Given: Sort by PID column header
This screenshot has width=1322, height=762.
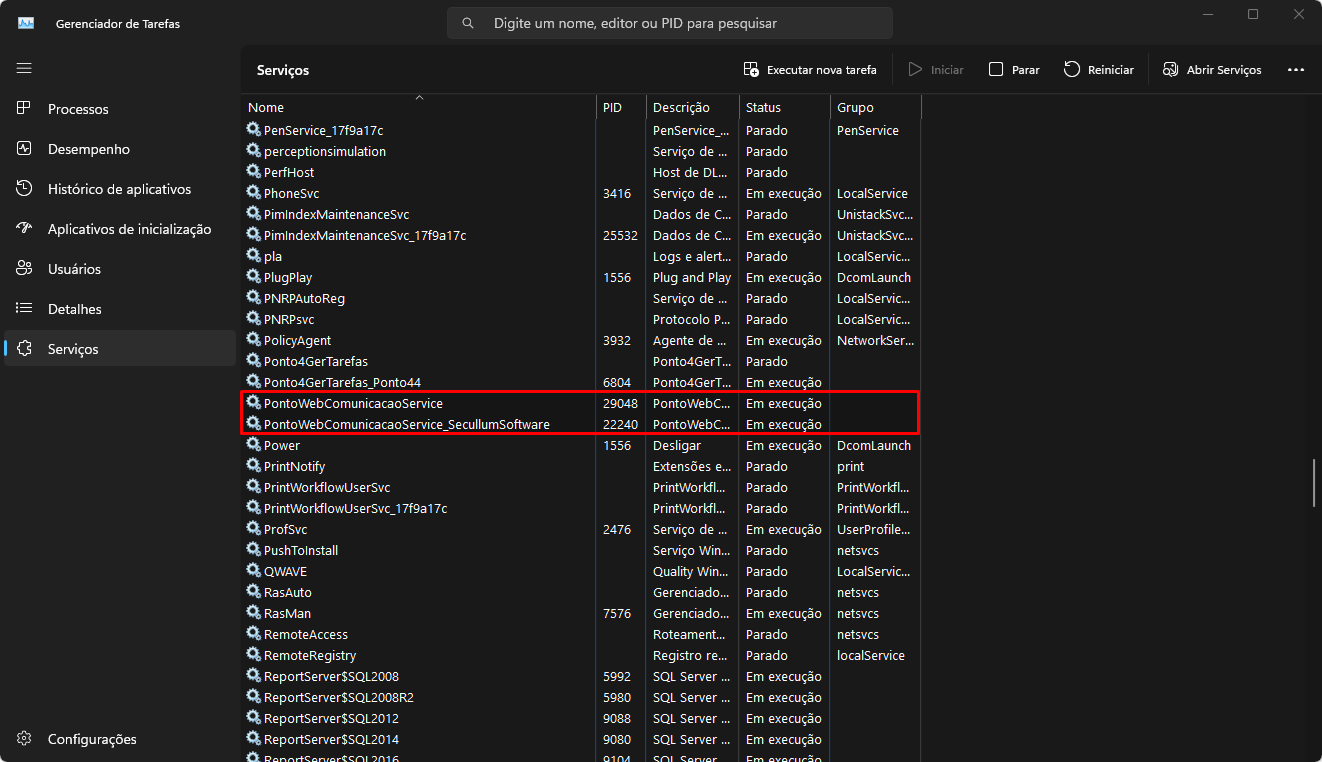Looking at the screenshot, I should 612,107.
